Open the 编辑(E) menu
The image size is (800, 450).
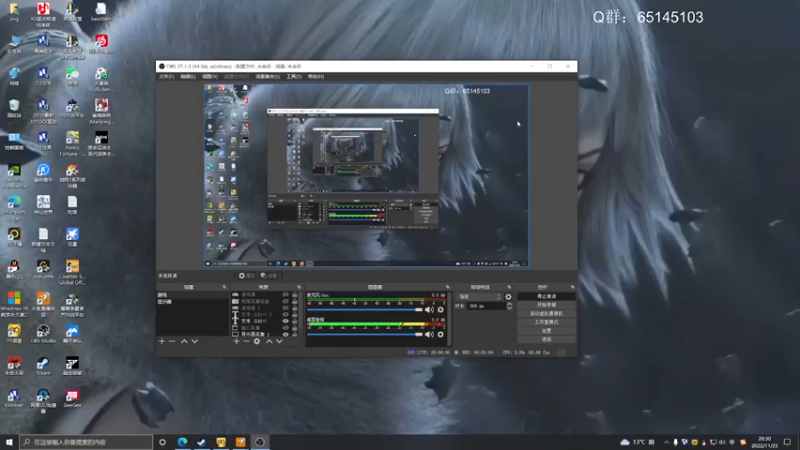click(188, 77)
